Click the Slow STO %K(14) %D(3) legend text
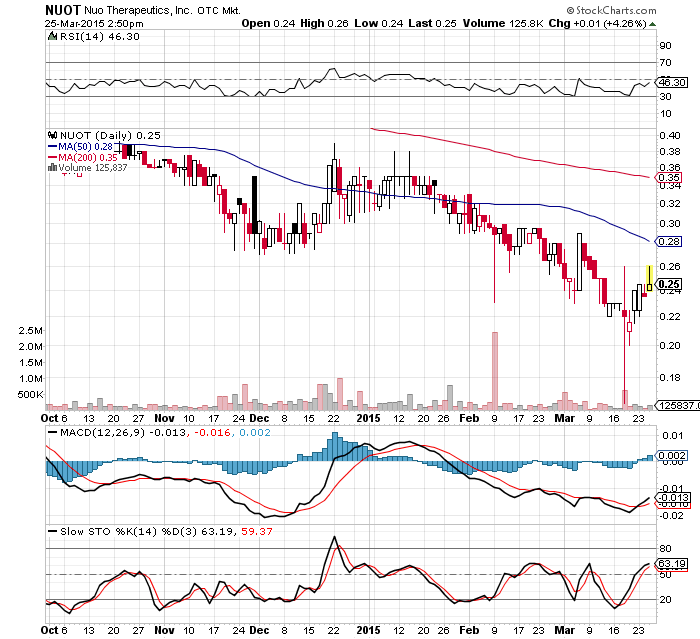This screenshot has height=639, width=700. pyautogui.click(x=129, y=531)
